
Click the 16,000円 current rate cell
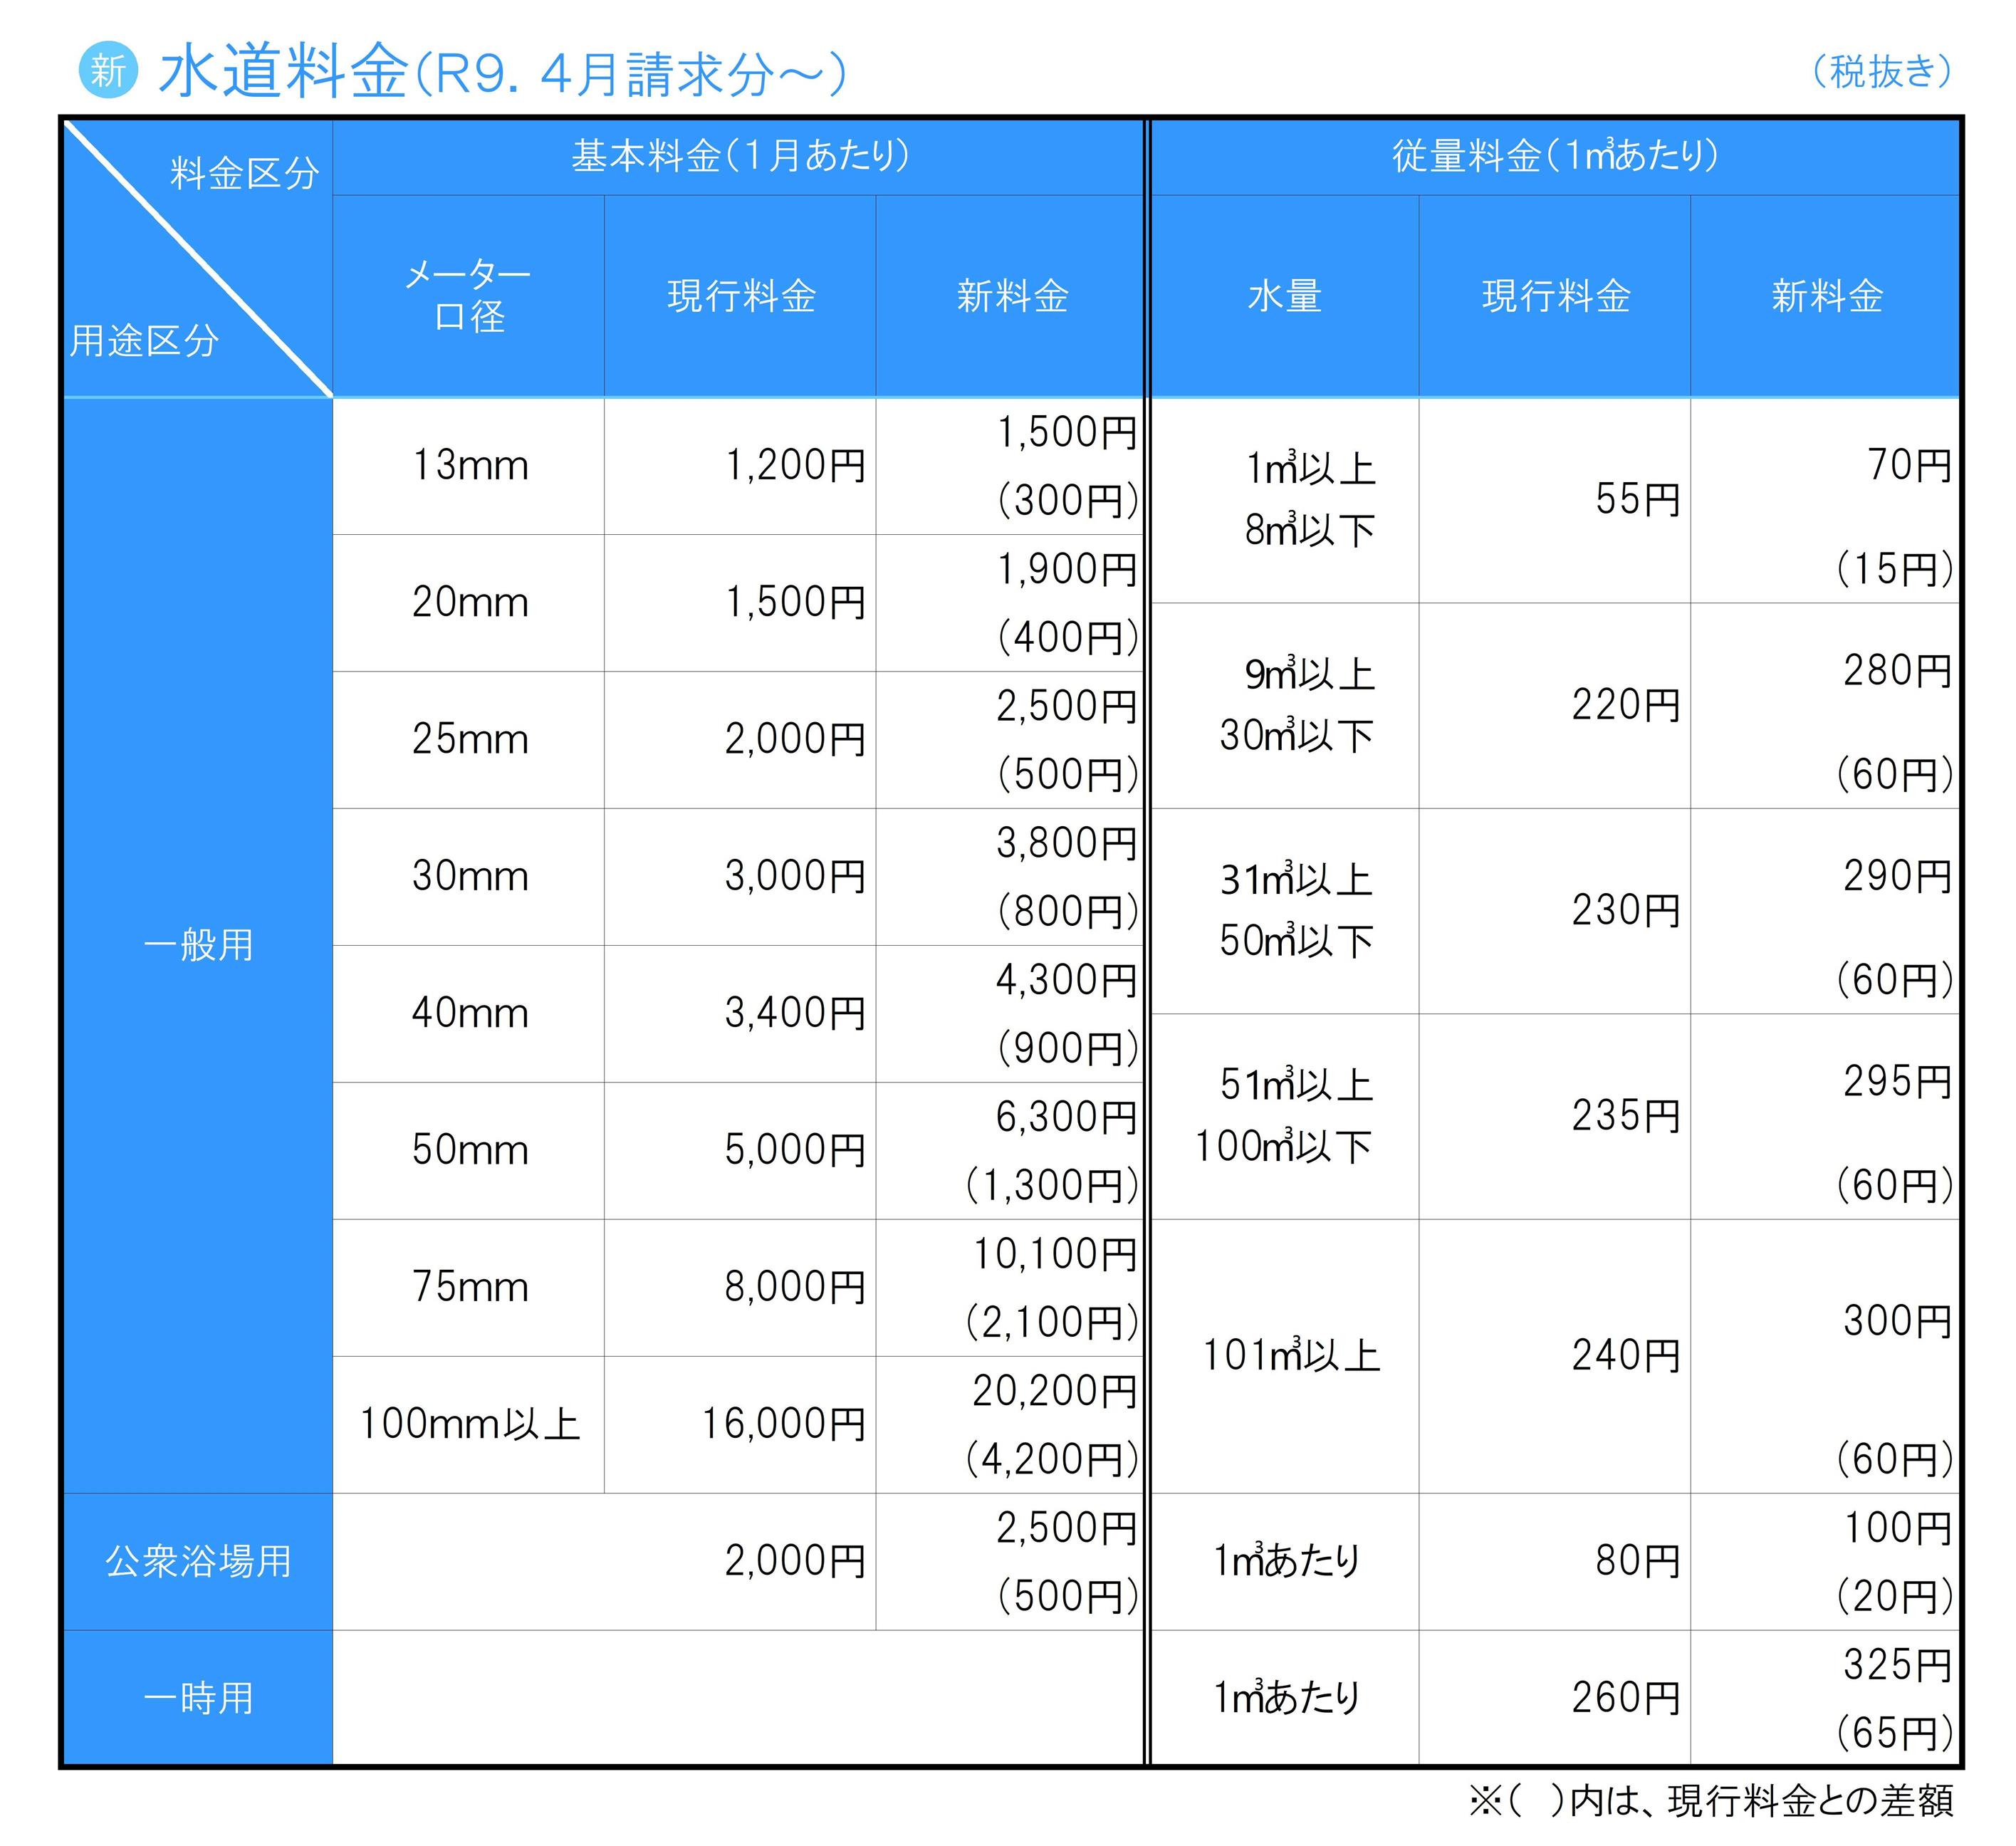click(783, 1424)
